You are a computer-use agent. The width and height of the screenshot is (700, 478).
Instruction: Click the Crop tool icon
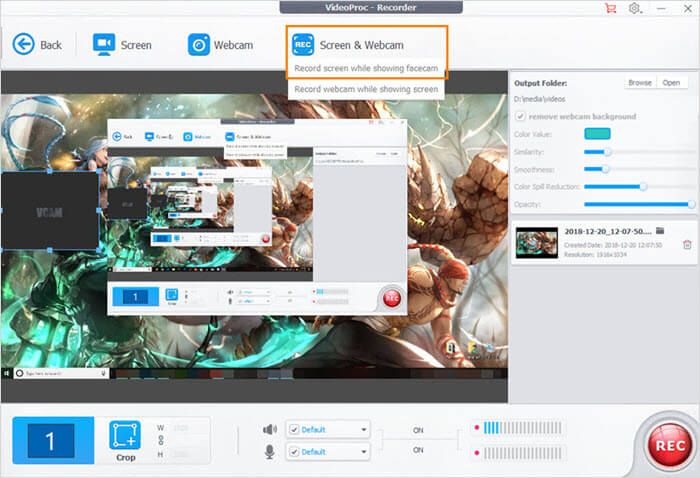pyautogui.click(x=125, y=435)
